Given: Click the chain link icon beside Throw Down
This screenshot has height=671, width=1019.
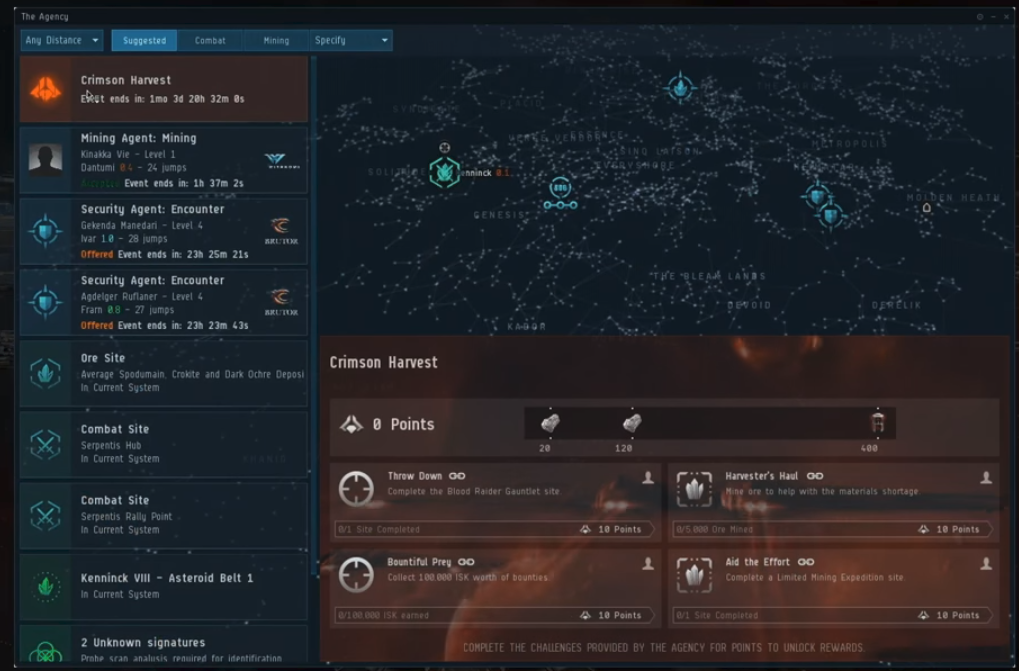Looking at the screenshot, I should pos(457,476).
